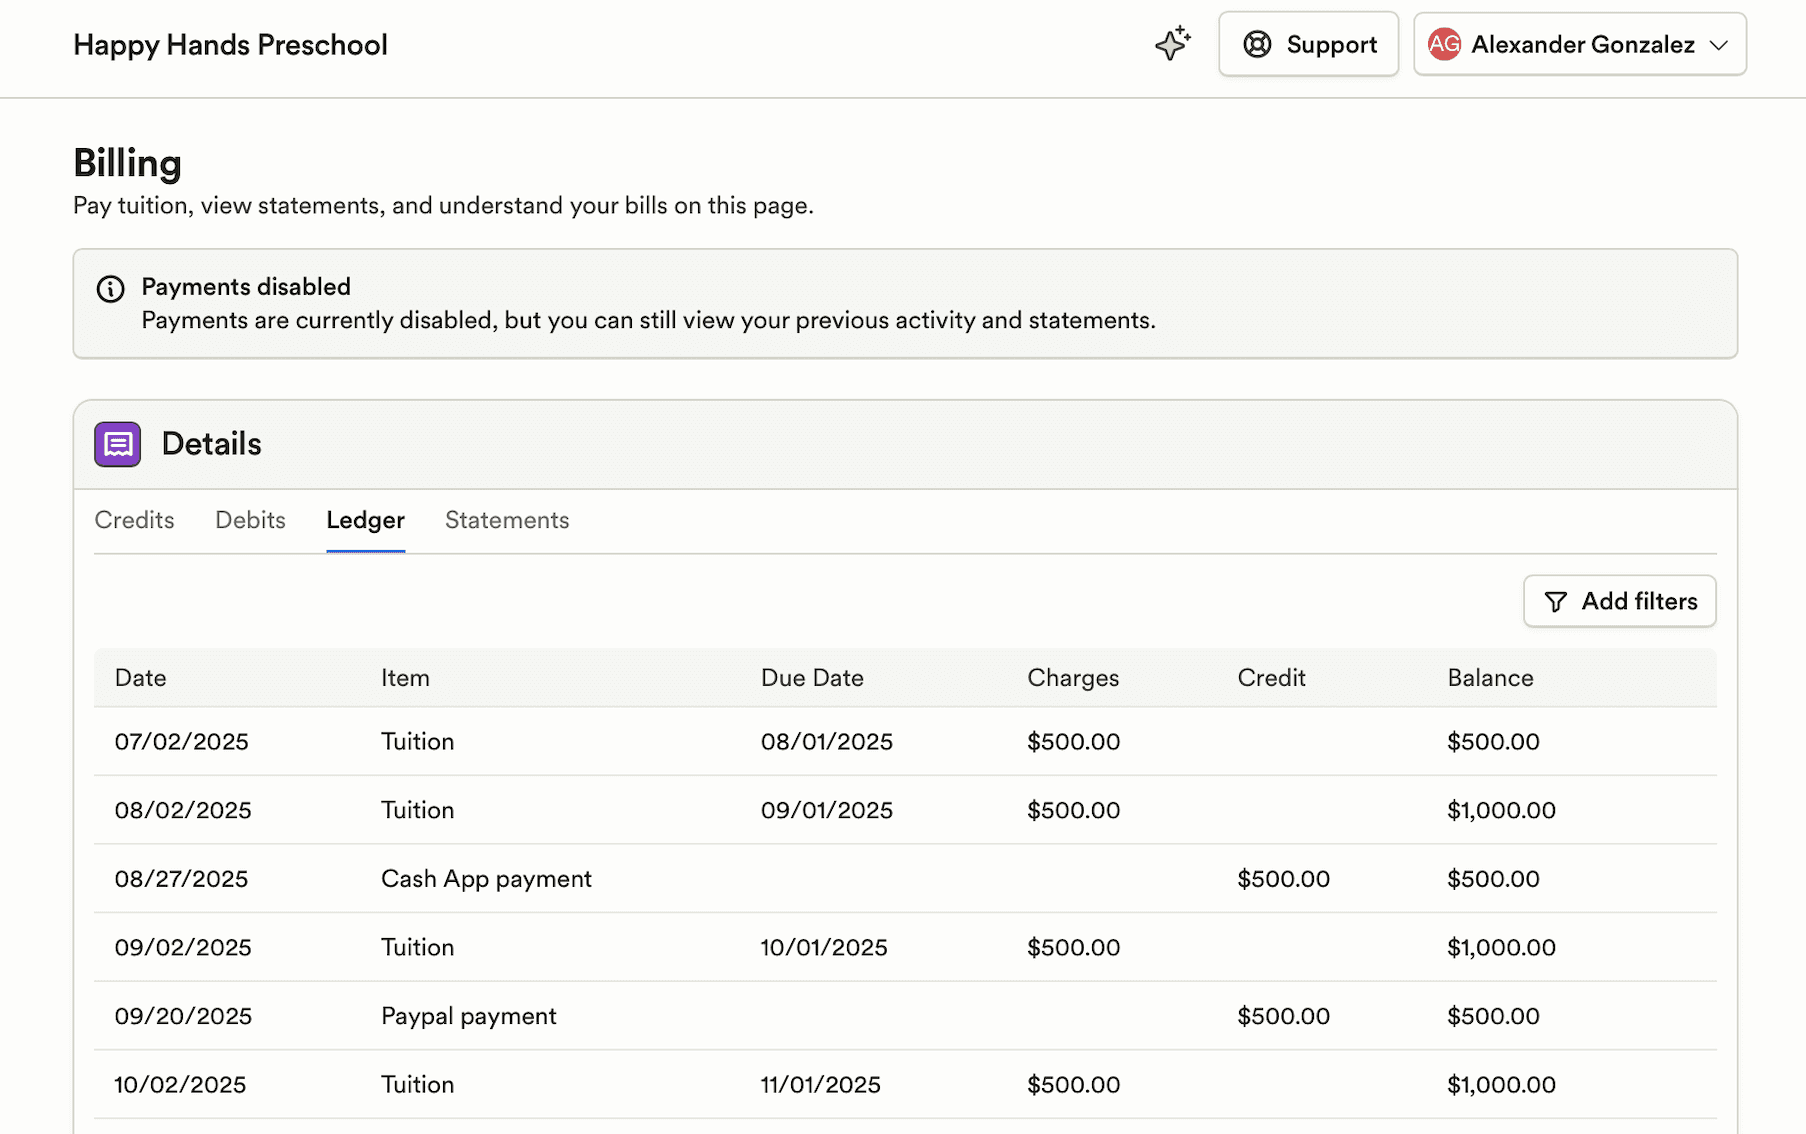Image resolution: width=1806 pixels, height=1134 pixels.
Task: Open the Add filters panel
Action: pyautogui.click(x=1619, y=601)
